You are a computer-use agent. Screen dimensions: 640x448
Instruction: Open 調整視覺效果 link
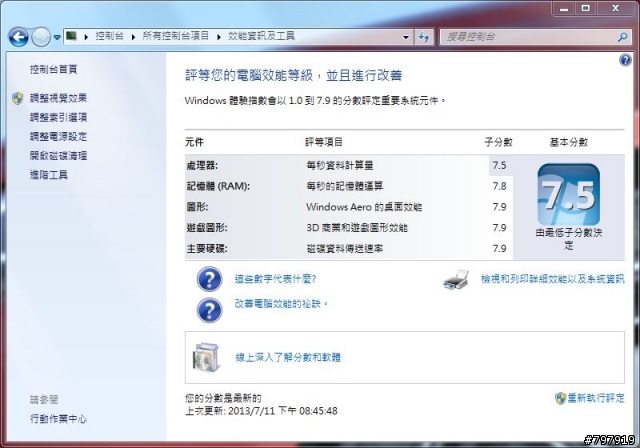[58, 98]
